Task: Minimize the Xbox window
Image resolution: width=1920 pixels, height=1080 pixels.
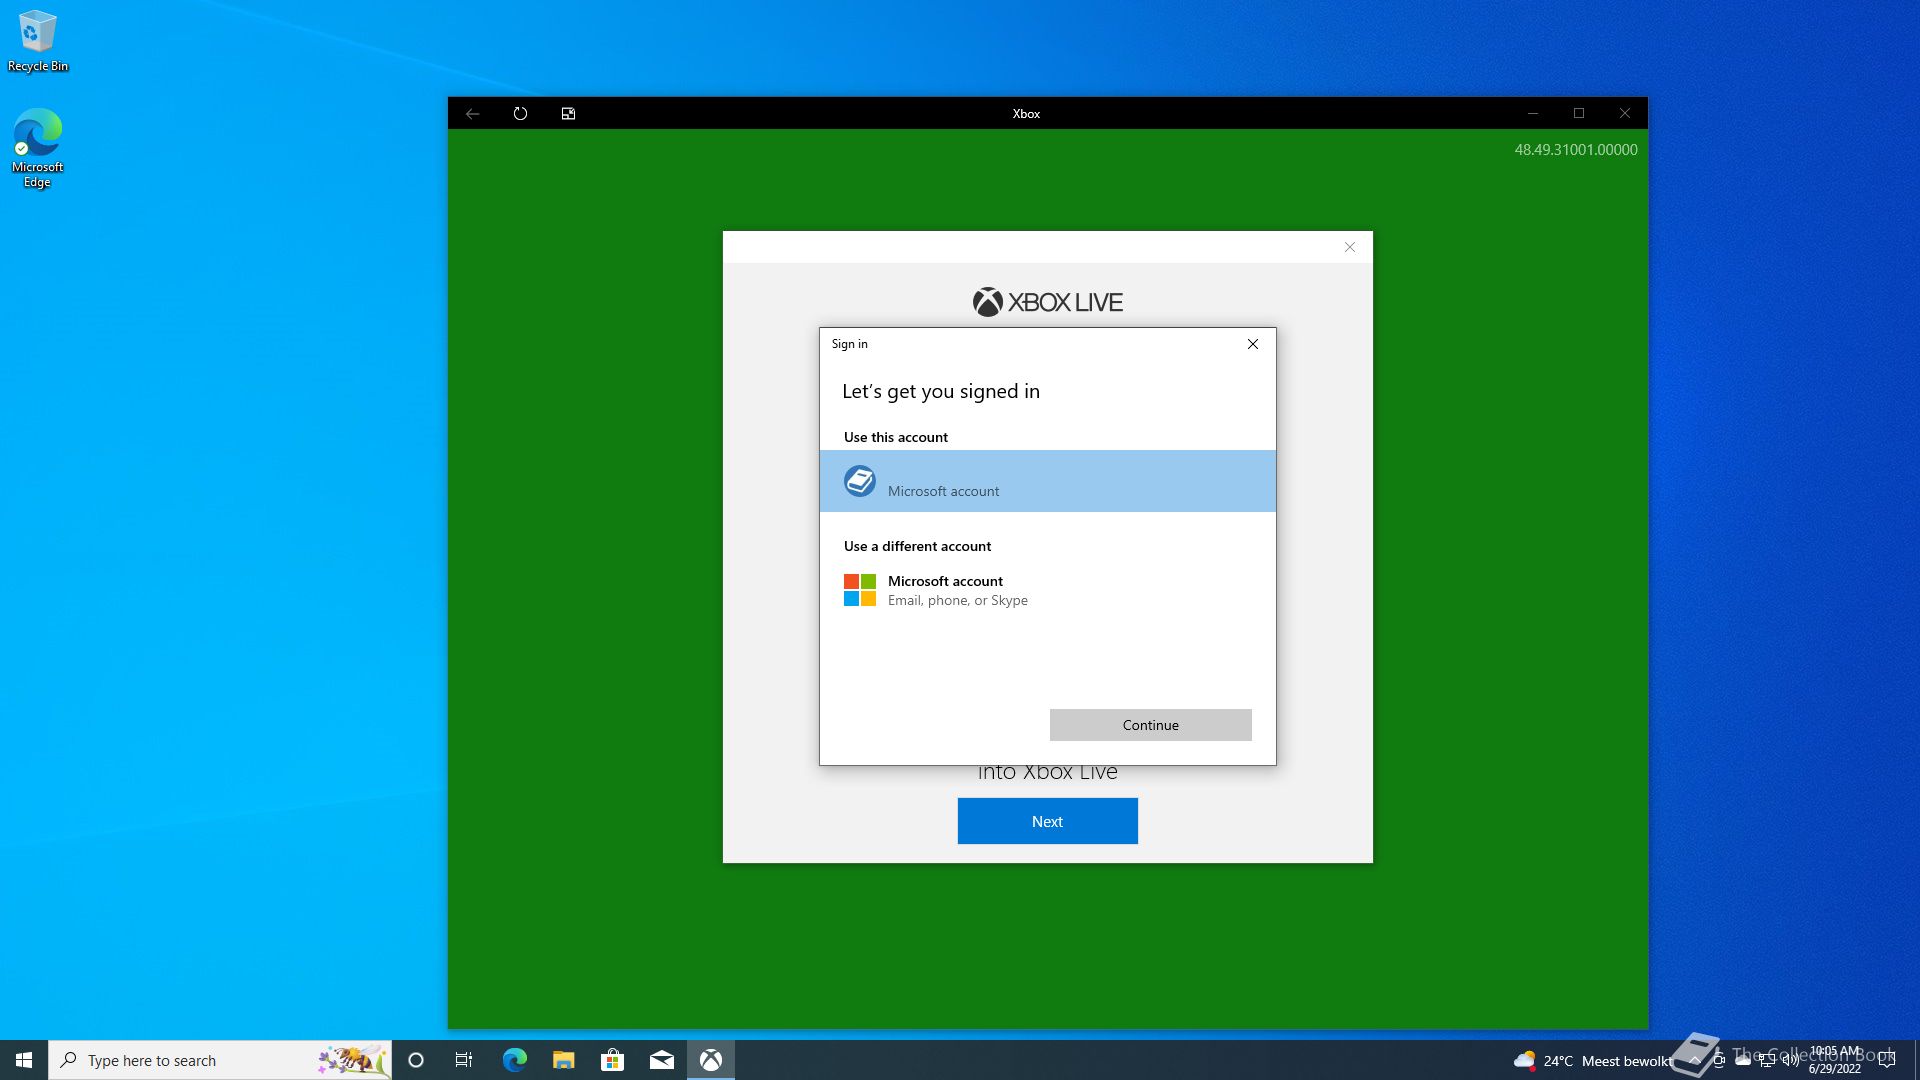Action: click(x=1533, y=114)
